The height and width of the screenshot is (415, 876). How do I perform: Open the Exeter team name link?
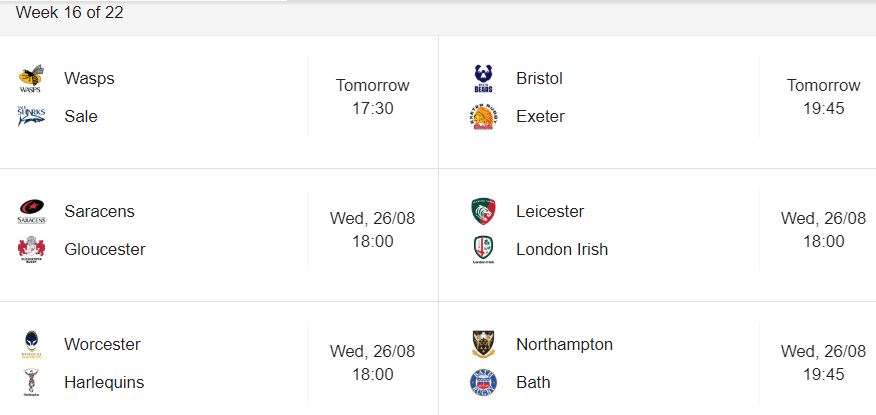click(540, 116)
